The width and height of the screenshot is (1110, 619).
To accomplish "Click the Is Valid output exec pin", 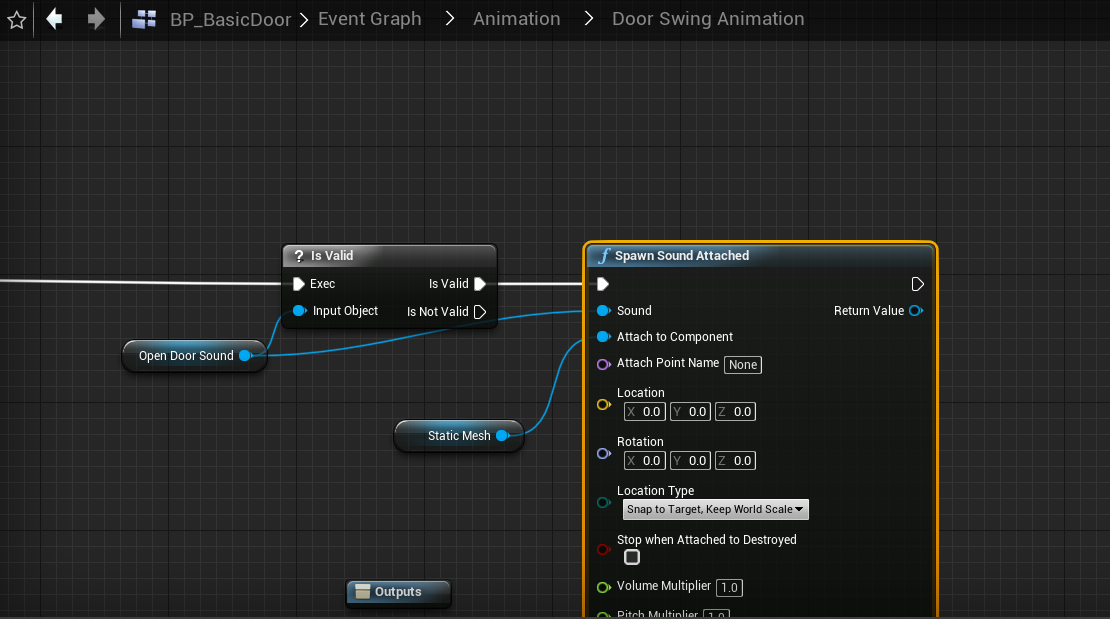I will click(x=480, y=284).
